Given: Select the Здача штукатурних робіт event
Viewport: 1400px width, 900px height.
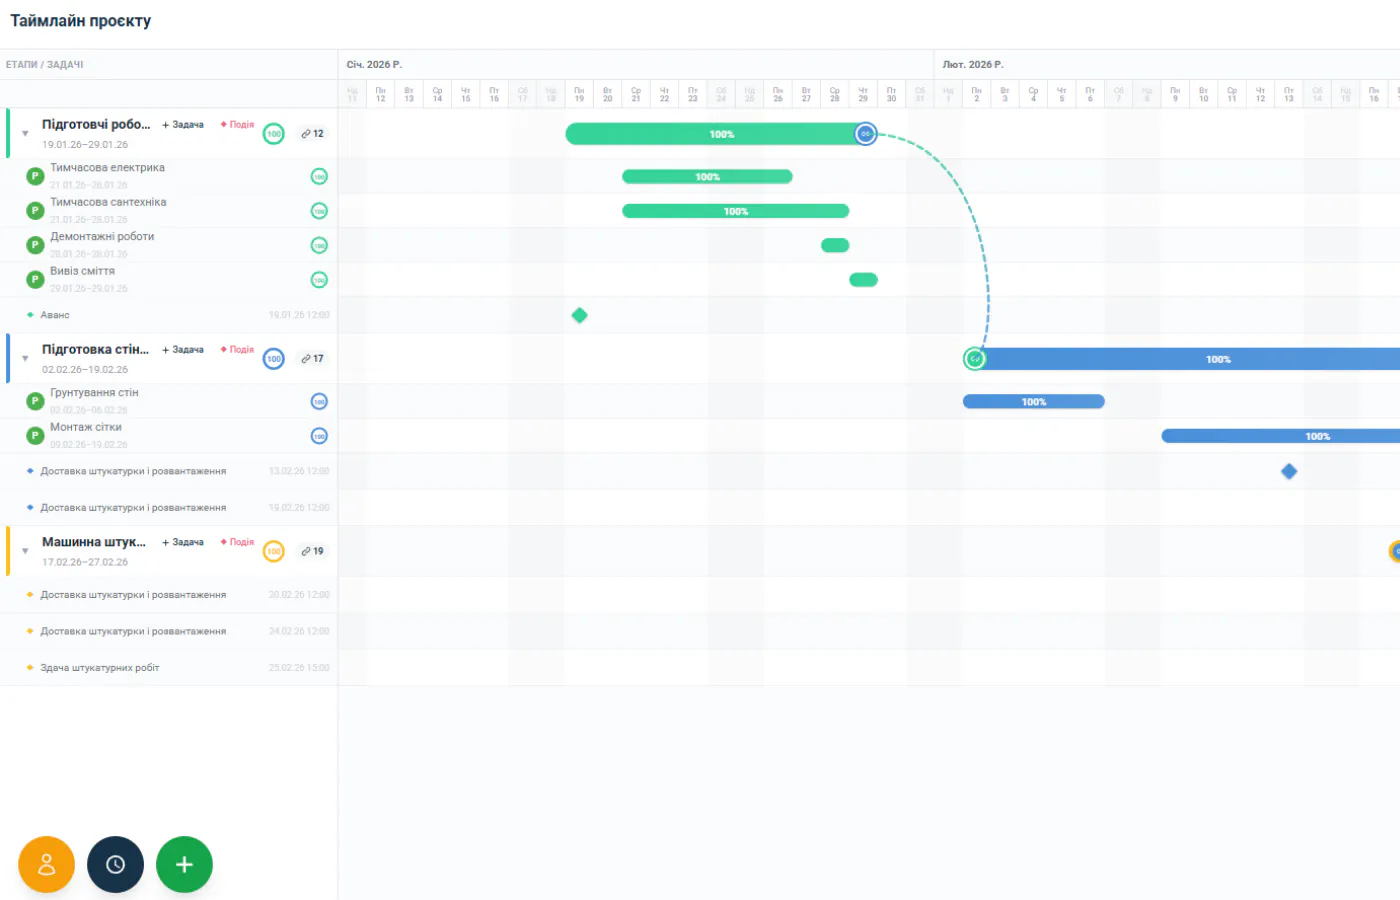Looking at the screenshot, I should pyautogui.click(x=168, y=668).
